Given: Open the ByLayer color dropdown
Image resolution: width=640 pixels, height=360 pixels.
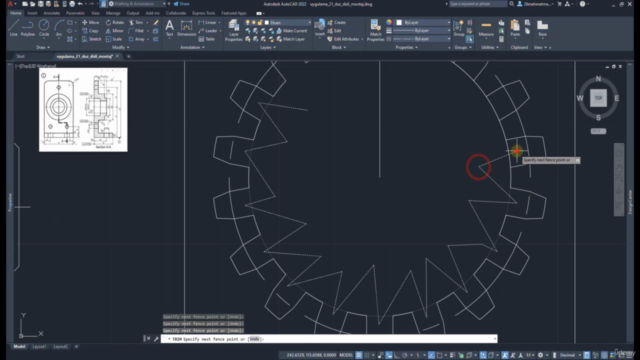Looking at the screenshot, I should tap(423, 22).
